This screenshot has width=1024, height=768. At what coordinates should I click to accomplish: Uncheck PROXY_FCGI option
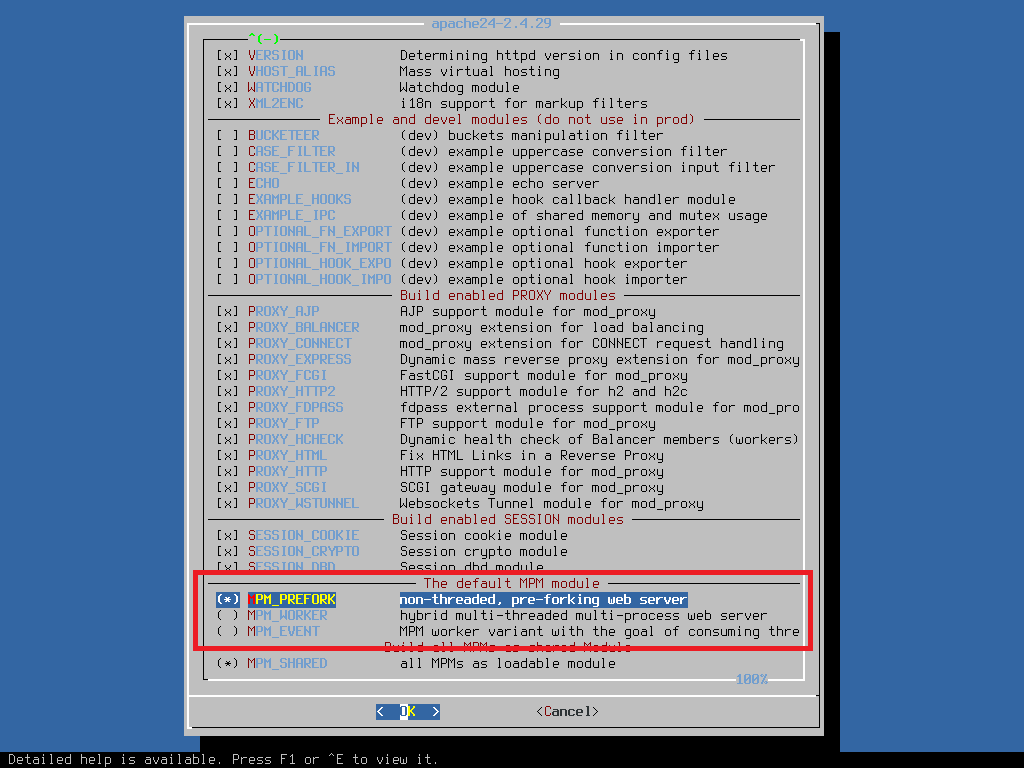[x=228, y=376]
